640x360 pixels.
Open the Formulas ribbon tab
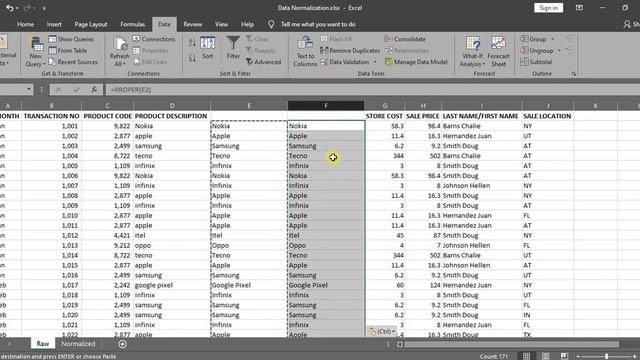(133, 24)
